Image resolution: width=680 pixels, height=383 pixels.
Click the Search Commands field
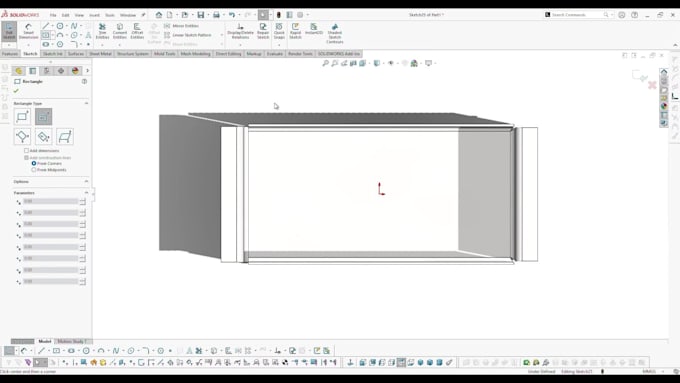[578, 15]
